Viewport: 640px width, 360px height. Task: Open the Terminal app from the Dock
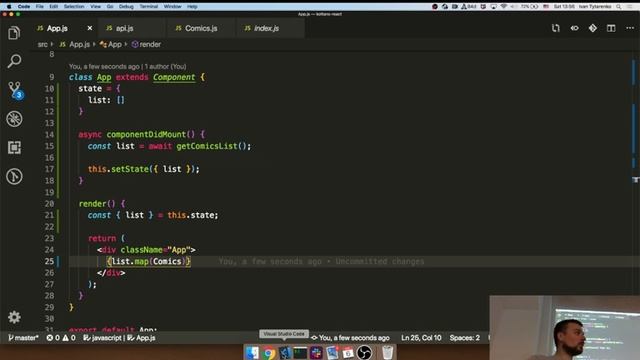pos(300,352)
